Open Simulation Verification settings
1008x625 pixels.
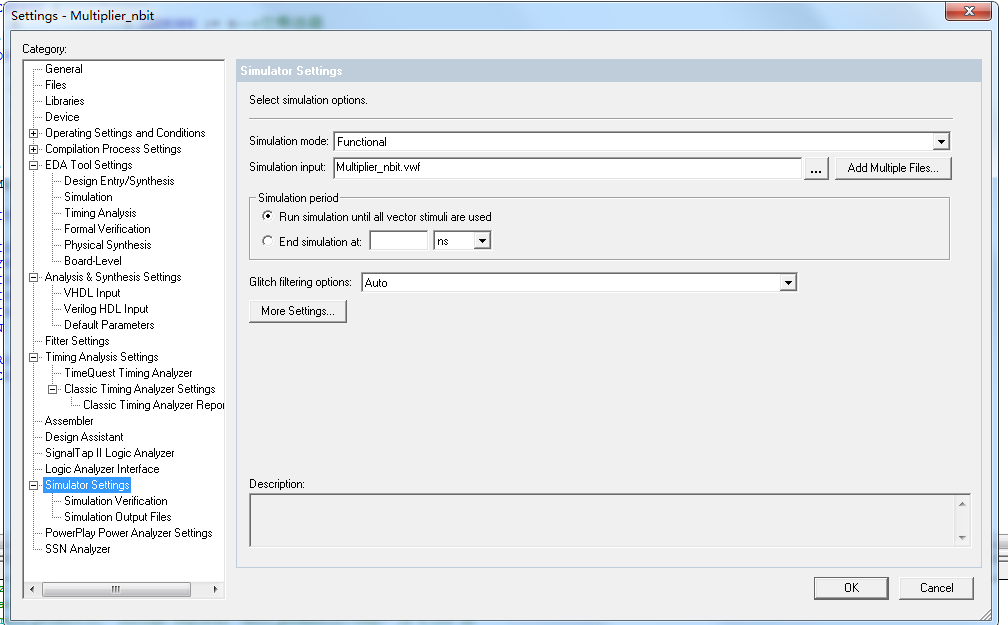point(116,501)
